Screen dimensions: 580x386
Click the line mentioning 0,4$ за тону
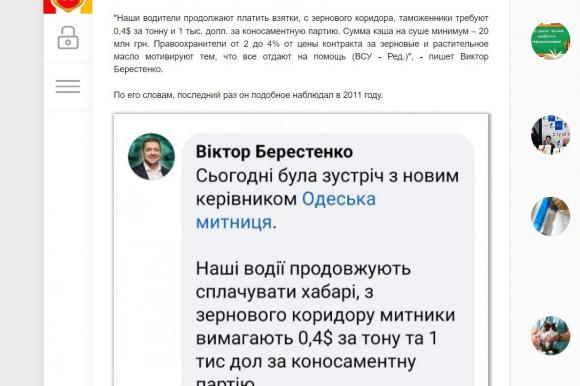[x=317, y=338]
